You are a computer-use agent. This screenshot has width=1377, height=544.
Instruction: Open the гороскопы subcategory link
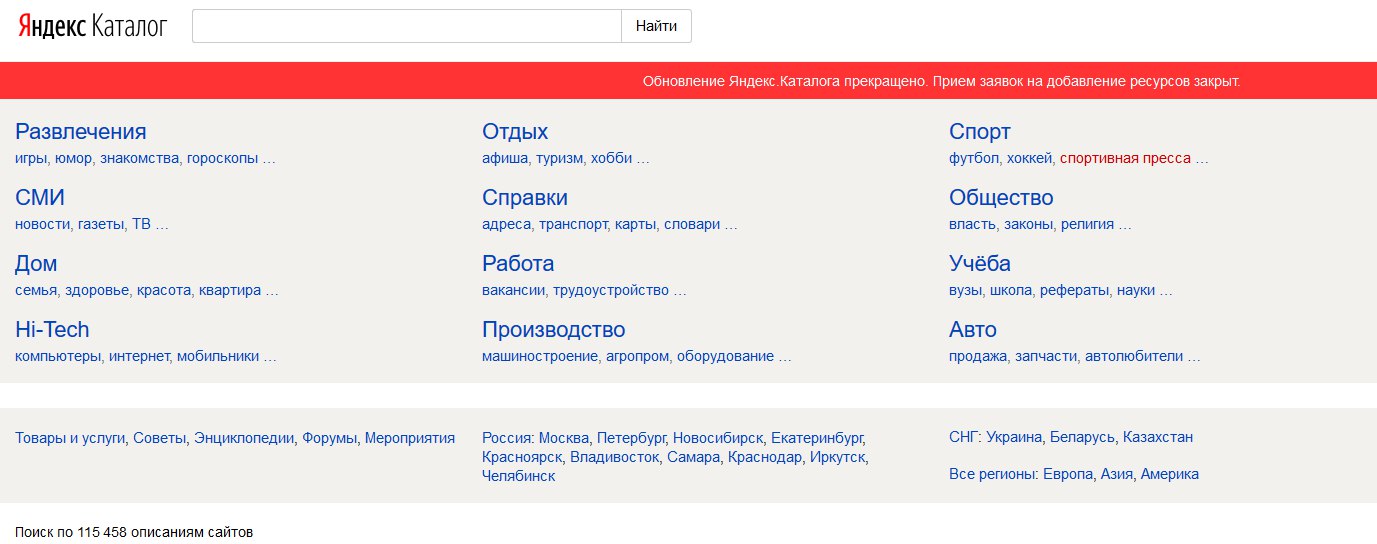coord(222,158)
